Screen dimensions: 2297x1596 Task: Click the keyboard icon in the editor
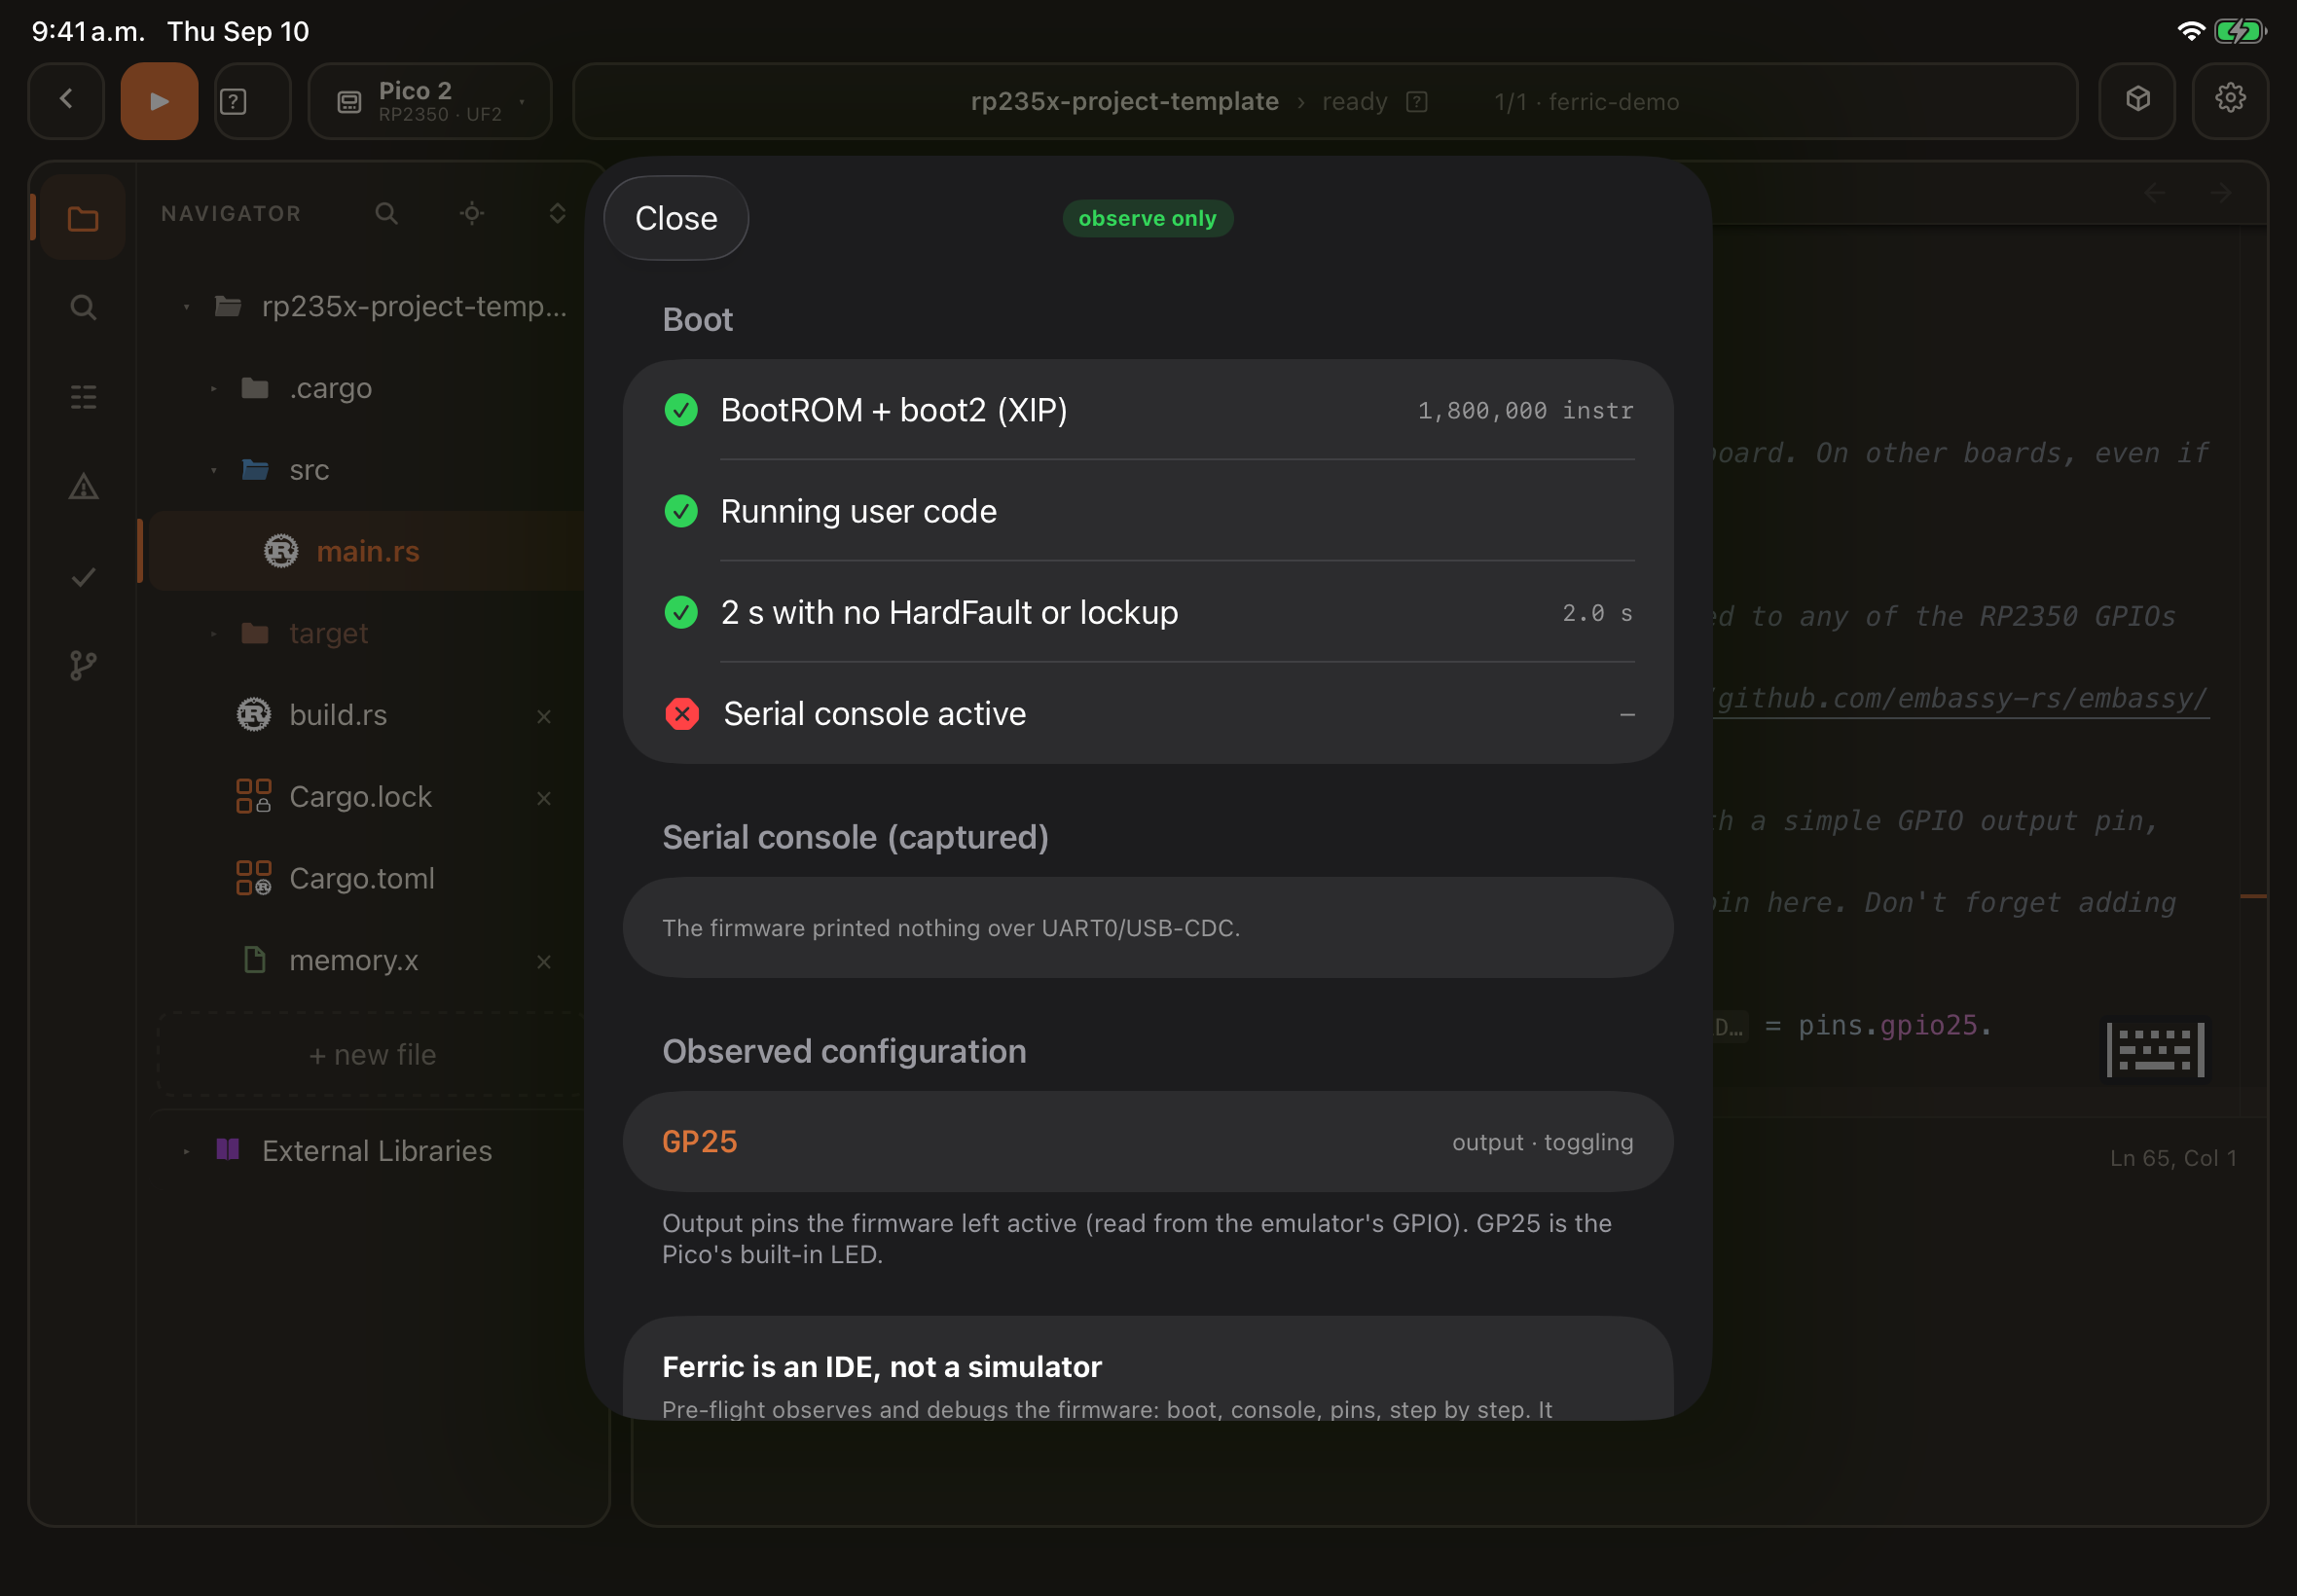point(2155,1049)
